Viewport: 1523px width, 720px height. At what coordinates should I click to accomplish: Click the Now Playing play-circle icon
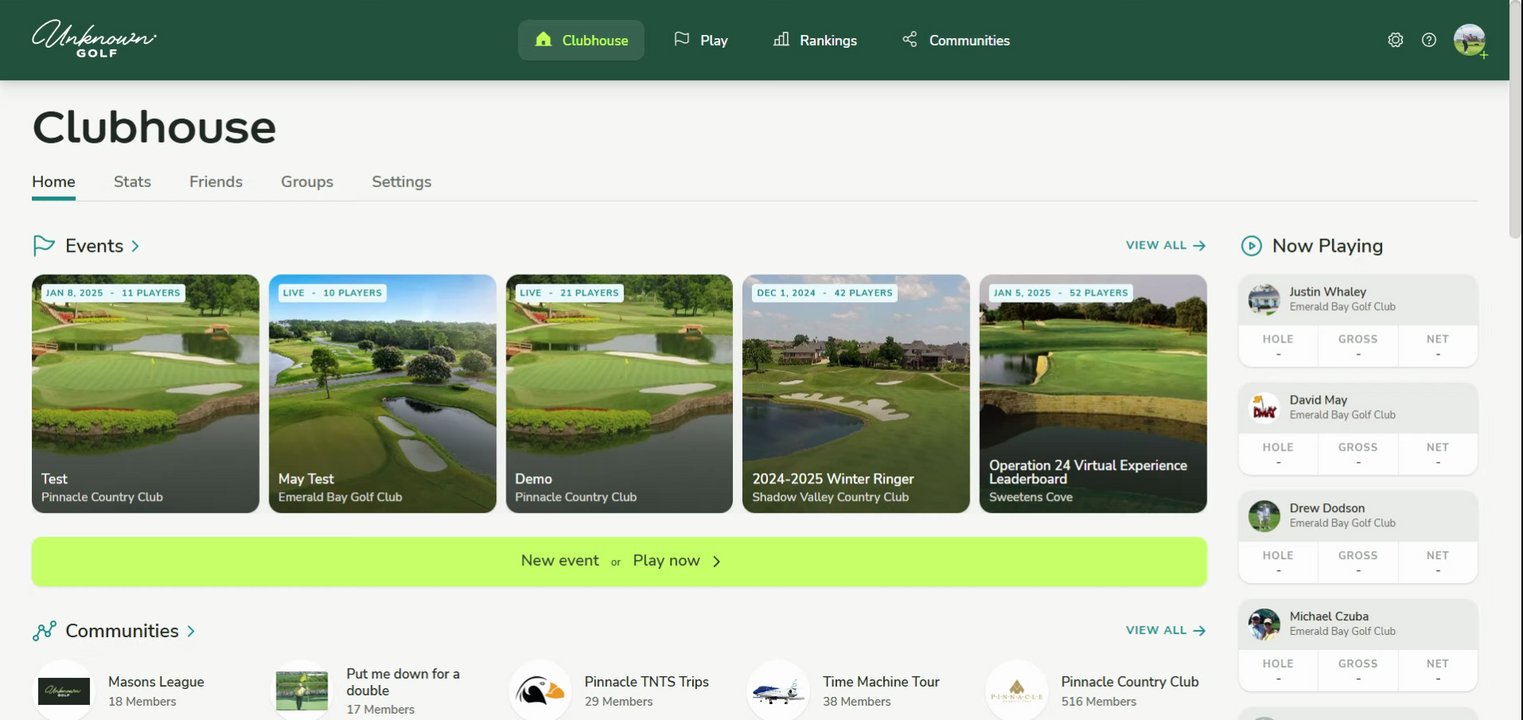pos(1251,245)
